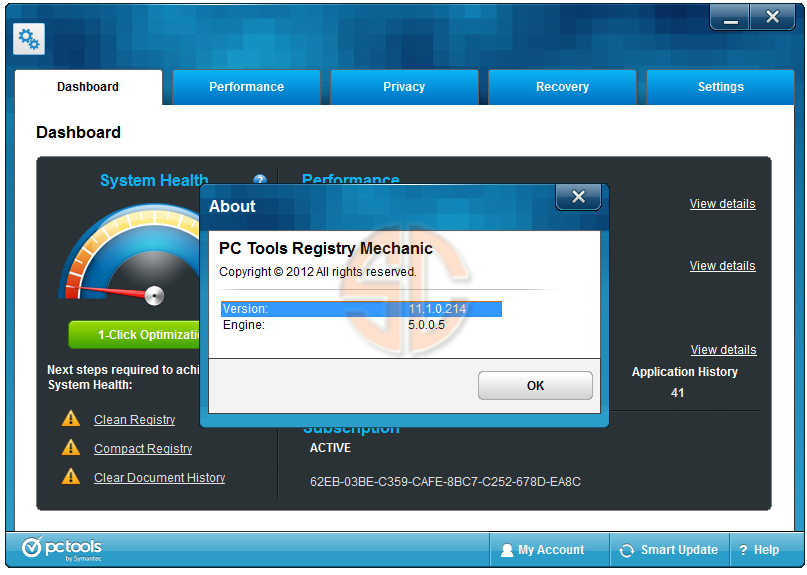Viewport: 807px width, 575px height.
Task: Close the main Registry Mechanic window
Action: point(773,18)
